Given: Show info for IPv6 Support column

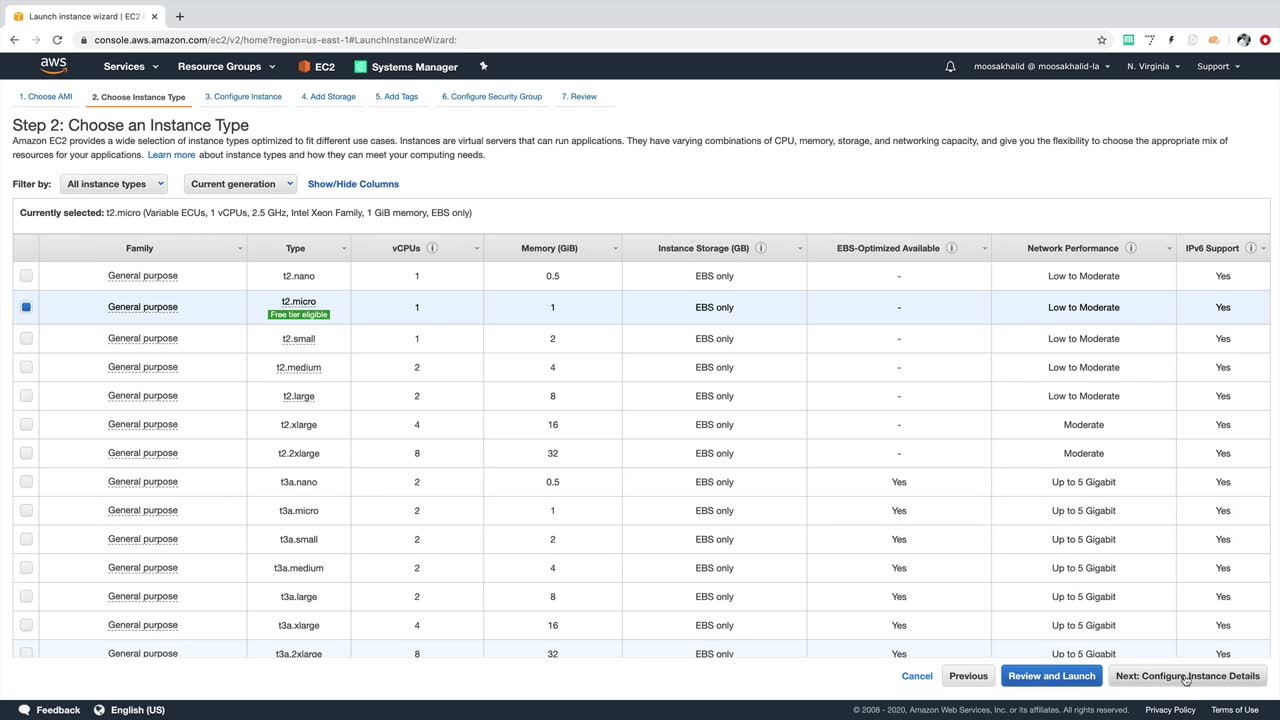Looking at the screenshot, I should point(1250,248).
